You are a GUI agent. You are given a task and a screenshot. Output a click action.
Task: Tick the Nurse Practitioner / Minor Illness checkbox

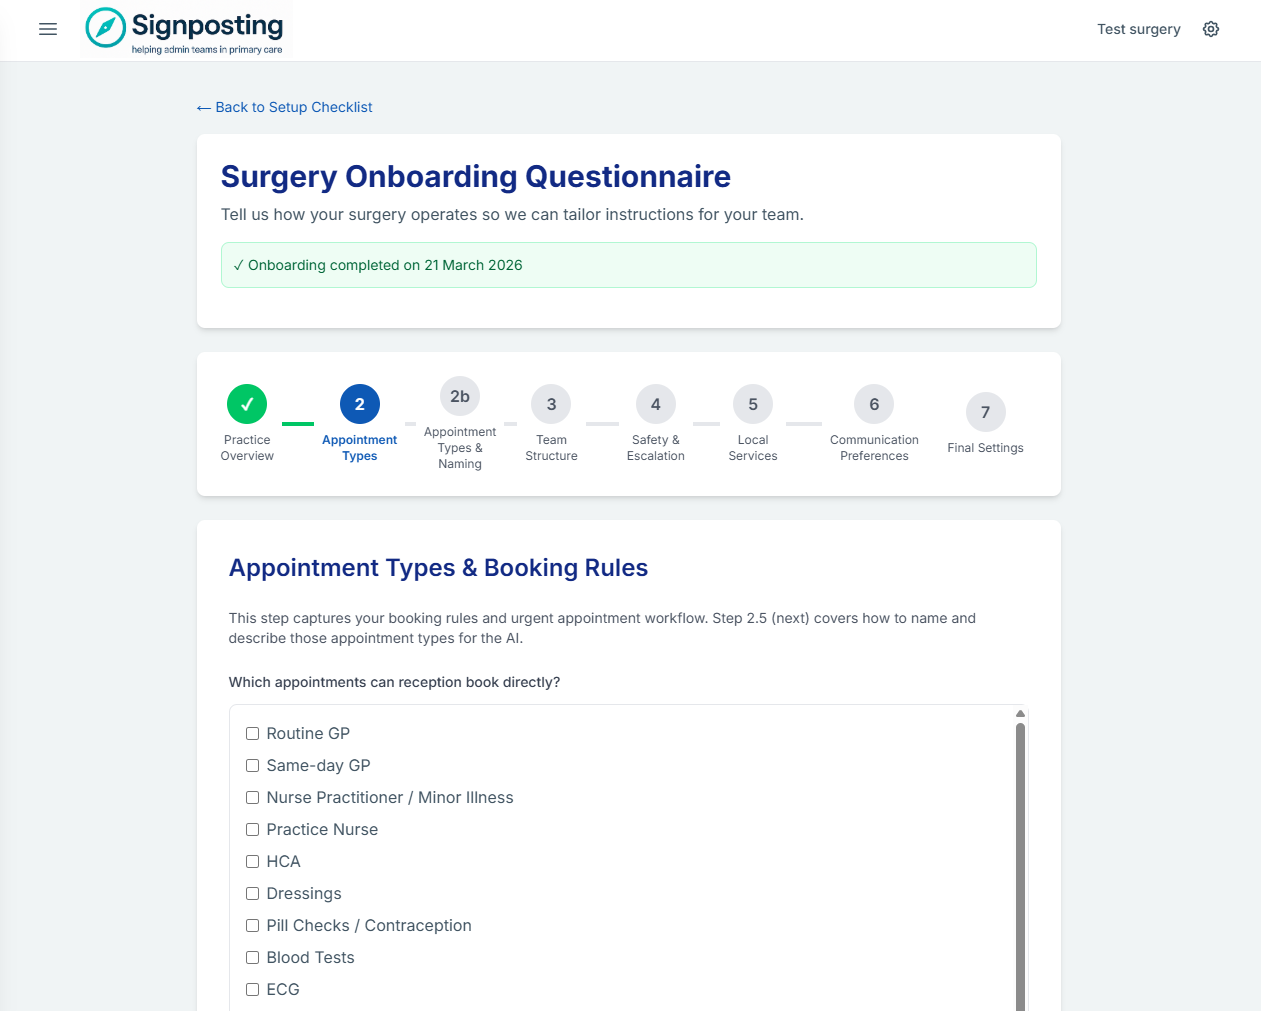[252, 797]
